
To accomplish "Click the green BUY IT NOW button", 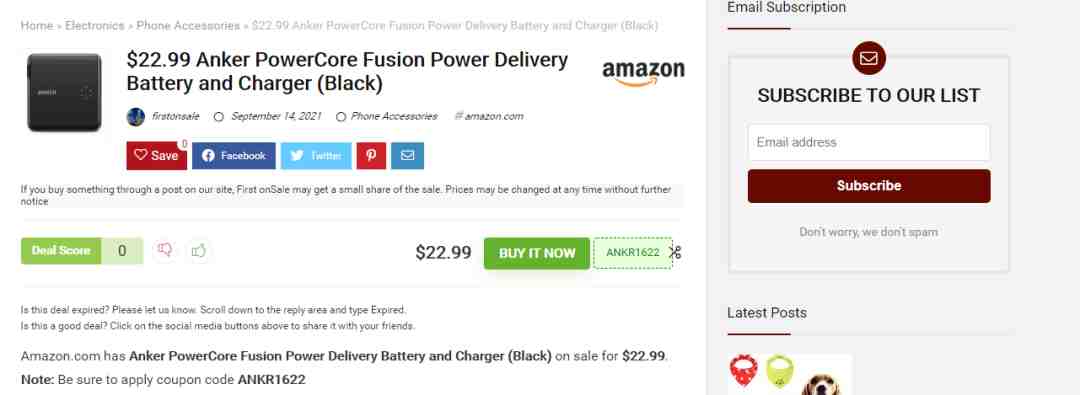I will point(537,253).
